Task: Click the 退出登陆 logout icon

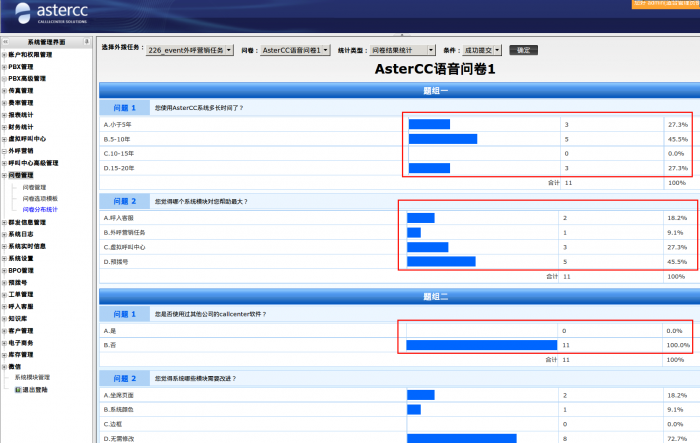Action: (17, 390)
